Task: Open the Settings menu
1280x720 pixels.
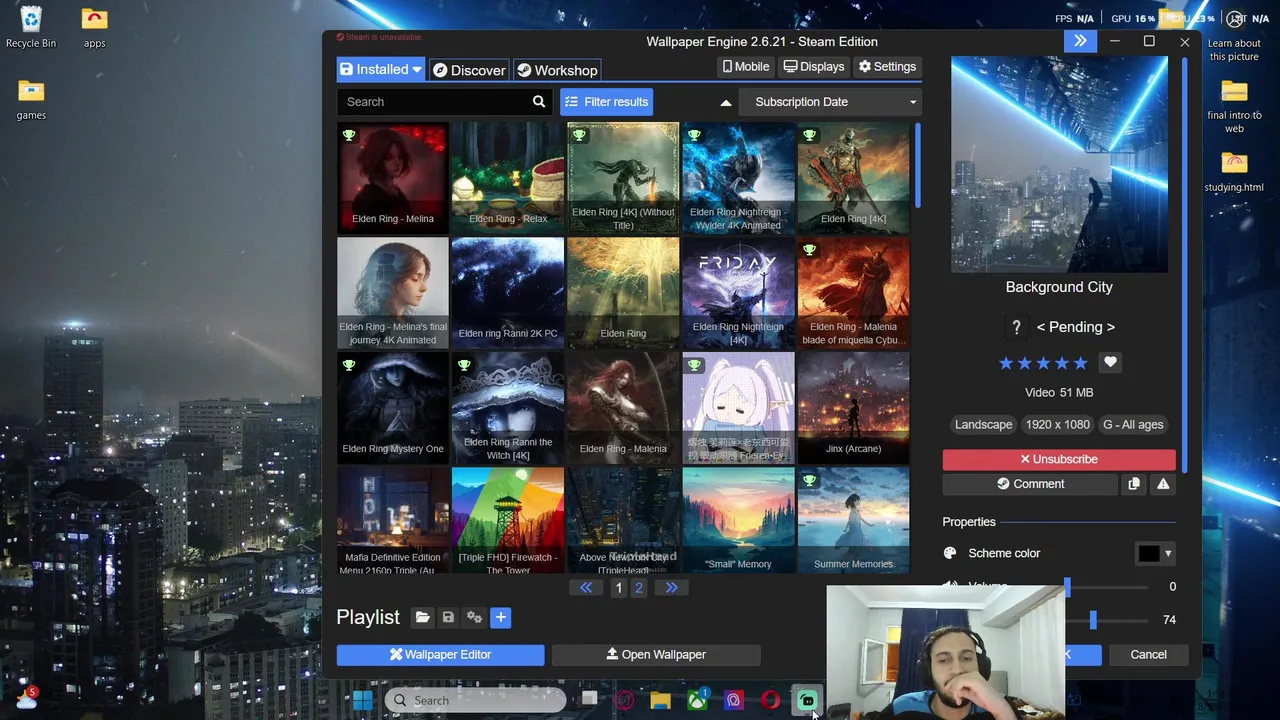Action: pyautogui.click(x=887, y=66)
